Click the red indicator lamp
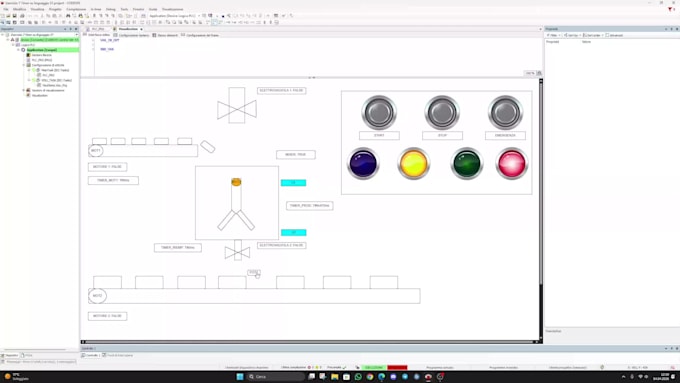 (512, 164)
